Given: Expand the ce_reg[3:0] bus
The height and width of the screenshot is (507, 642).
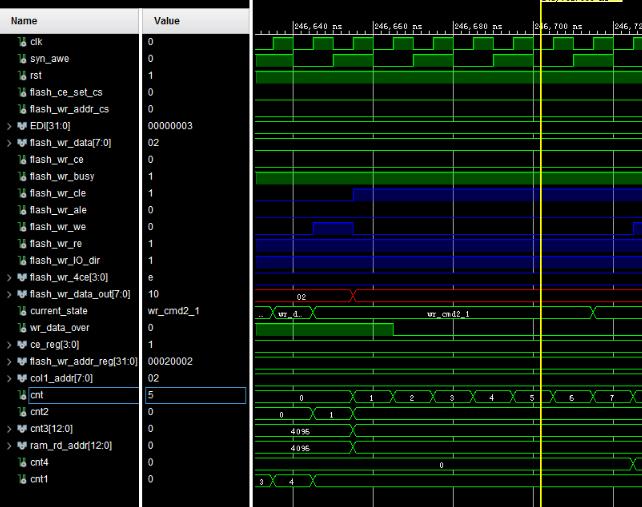Looking at the screenshot, I should pos(9,344).
